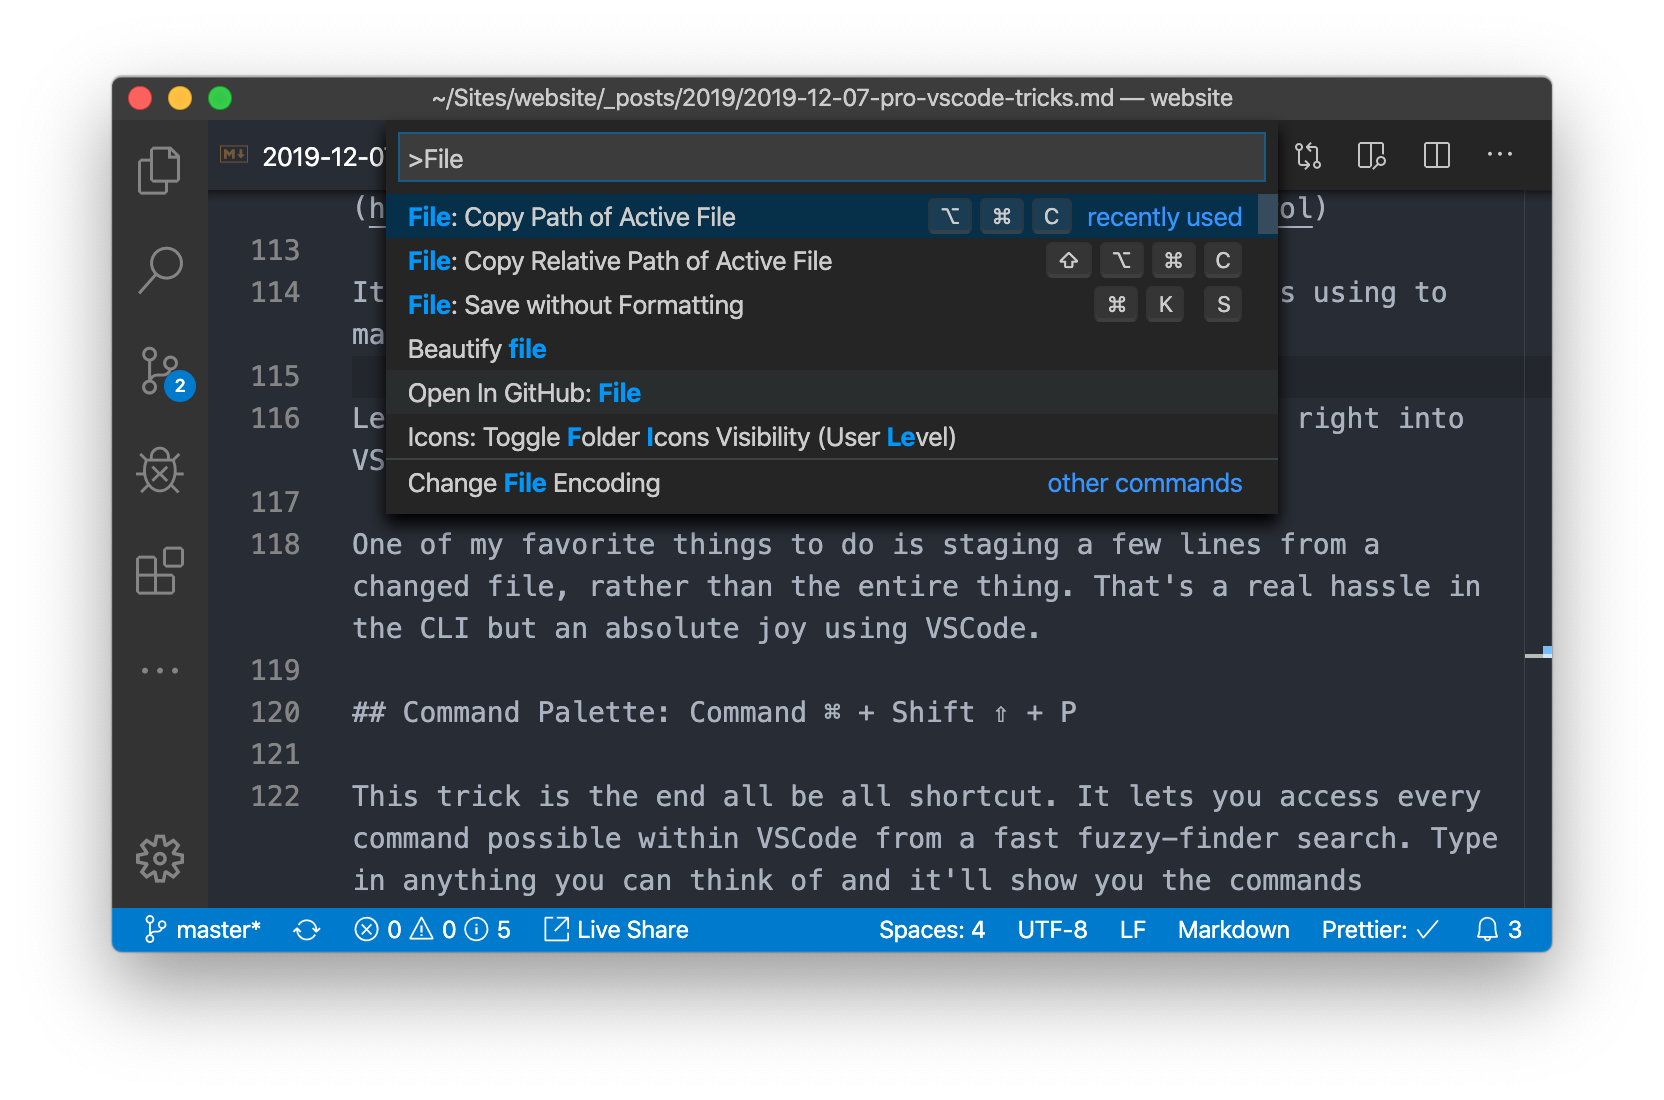Image resolution: width=1664 pixels, height=1100 pixels.
Task: Click line number 120 in gutter
Action: click(x=275, y=712)
